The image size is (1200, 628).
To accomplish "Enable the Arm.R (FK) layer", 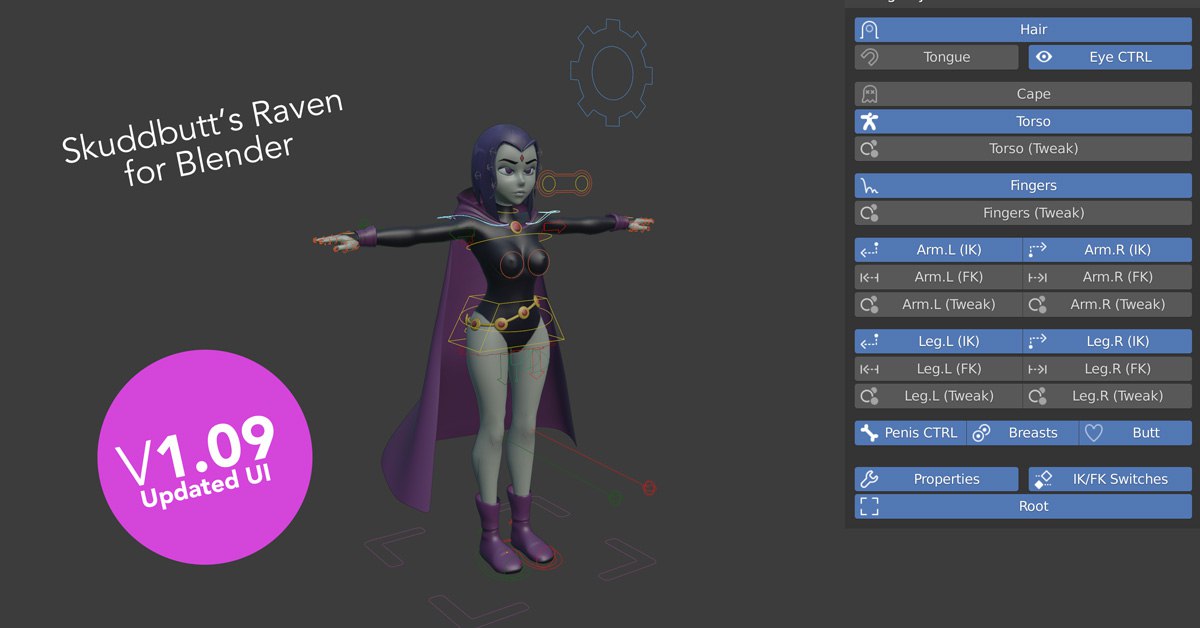I will [1108, 276].
